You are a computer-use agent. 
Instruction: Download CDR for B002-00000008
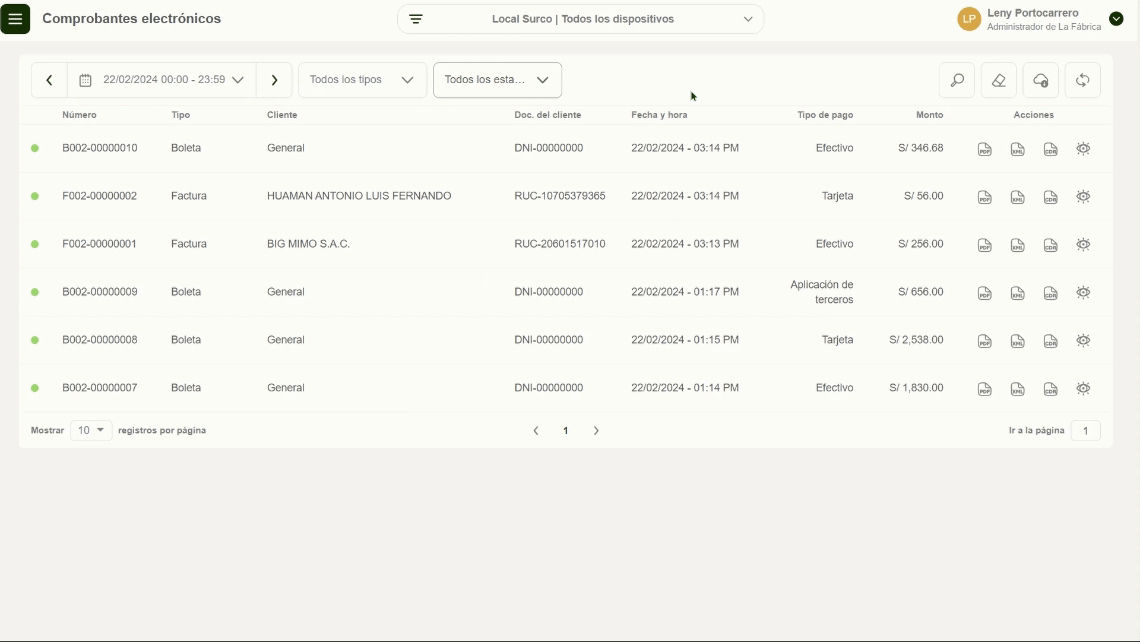tap(1051, 341)
